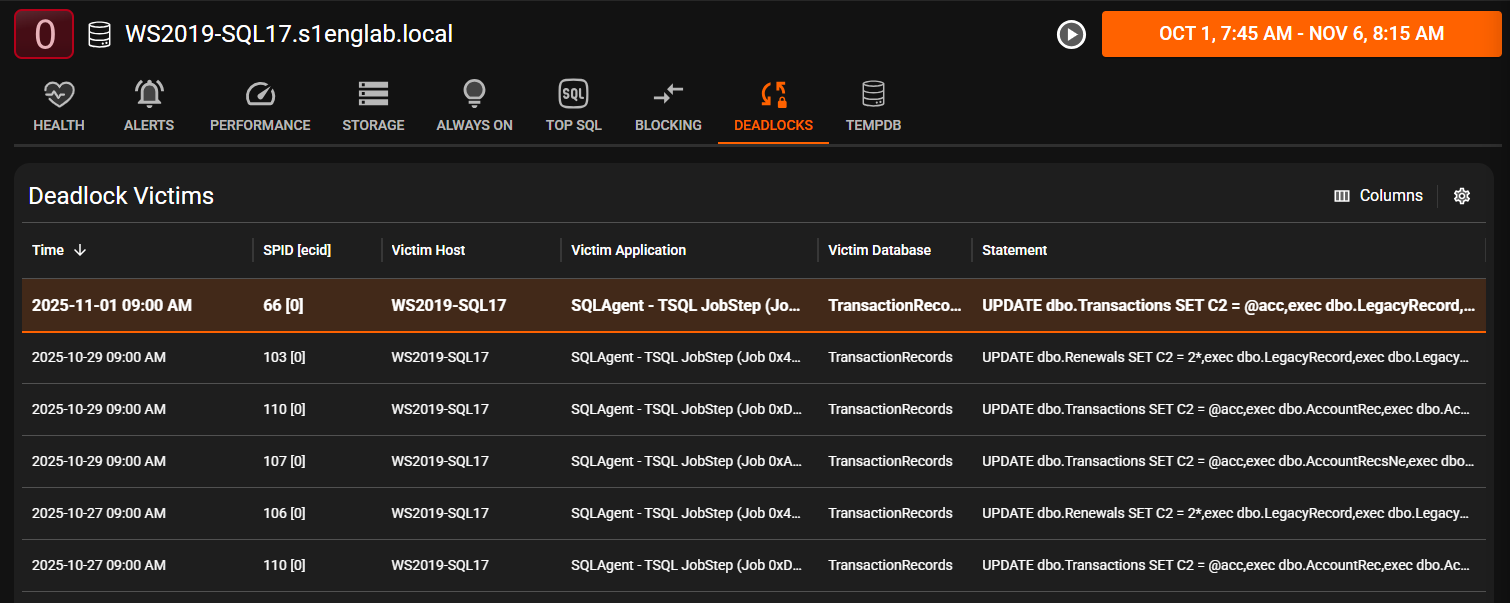
Task: Open the Storage disks icon
Action: point(373,95)
